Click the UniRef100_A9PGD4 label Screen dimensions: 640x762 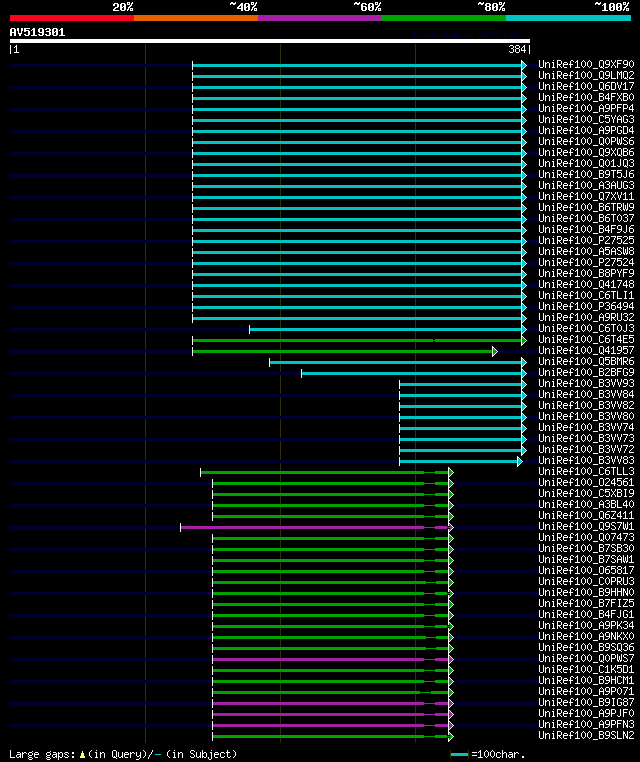(x=586, y=130)
